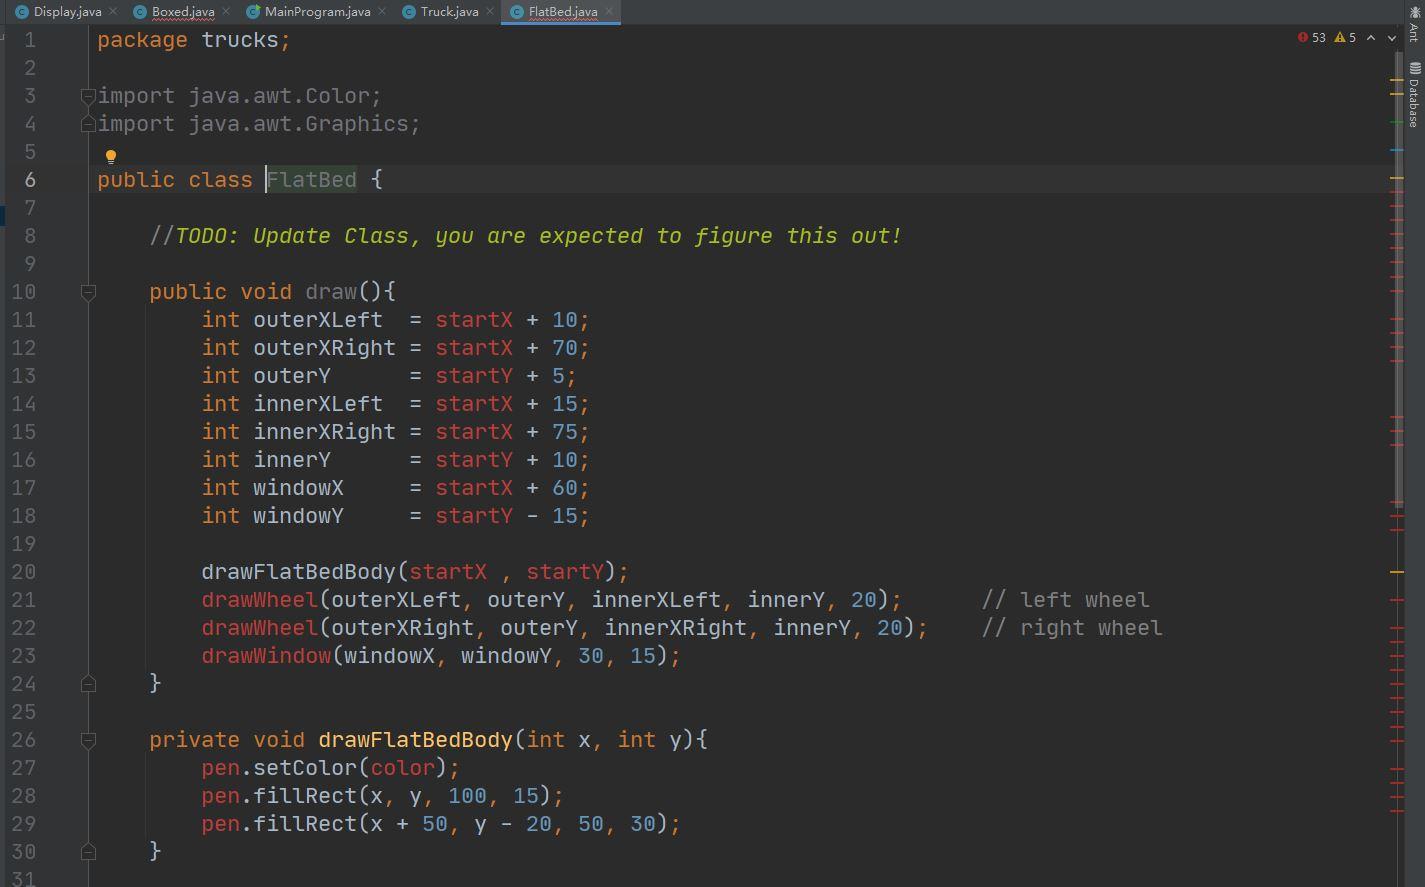Click the draw method name
The width and height of the screenshot is (1425, 887).
(331, 292)
